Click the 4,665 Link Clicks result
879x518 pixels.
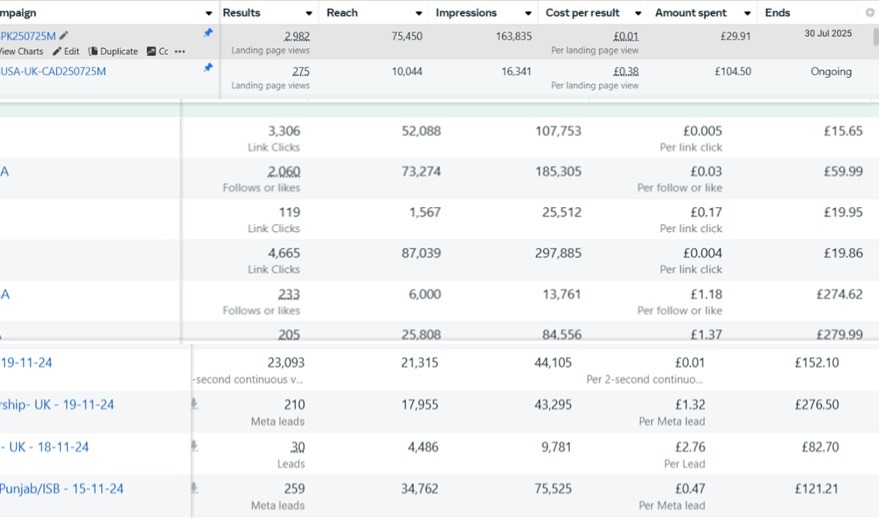click(284, 253)
